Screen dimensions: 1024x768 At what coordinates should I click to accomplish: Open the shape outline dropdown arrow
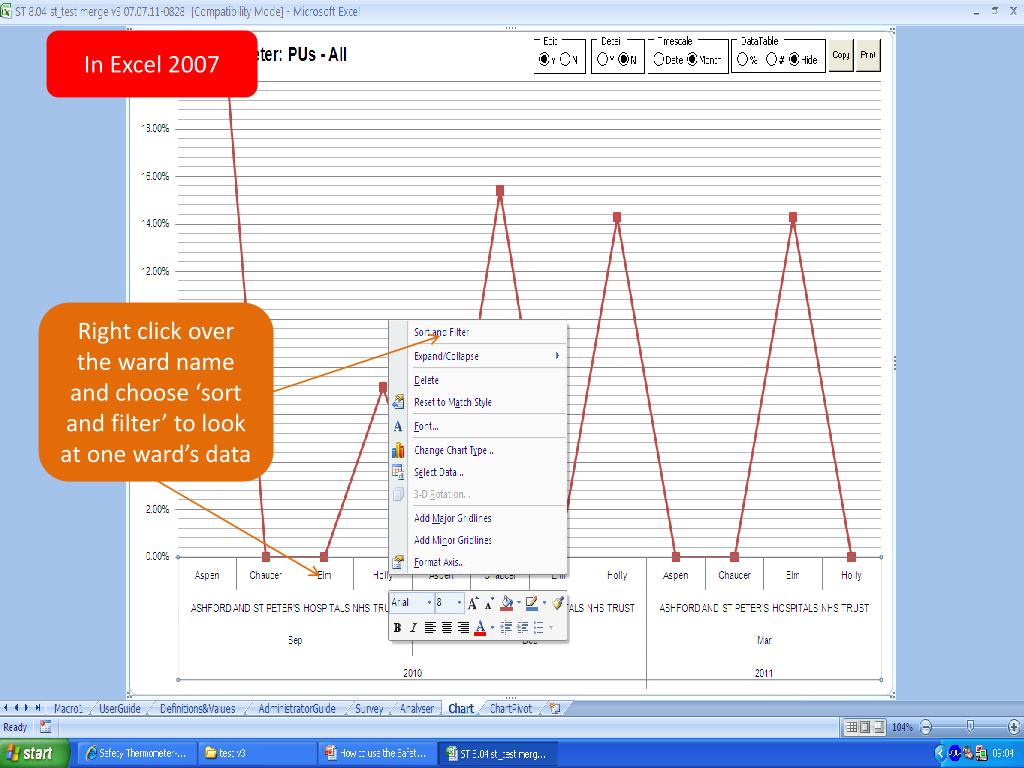point(544,603)
